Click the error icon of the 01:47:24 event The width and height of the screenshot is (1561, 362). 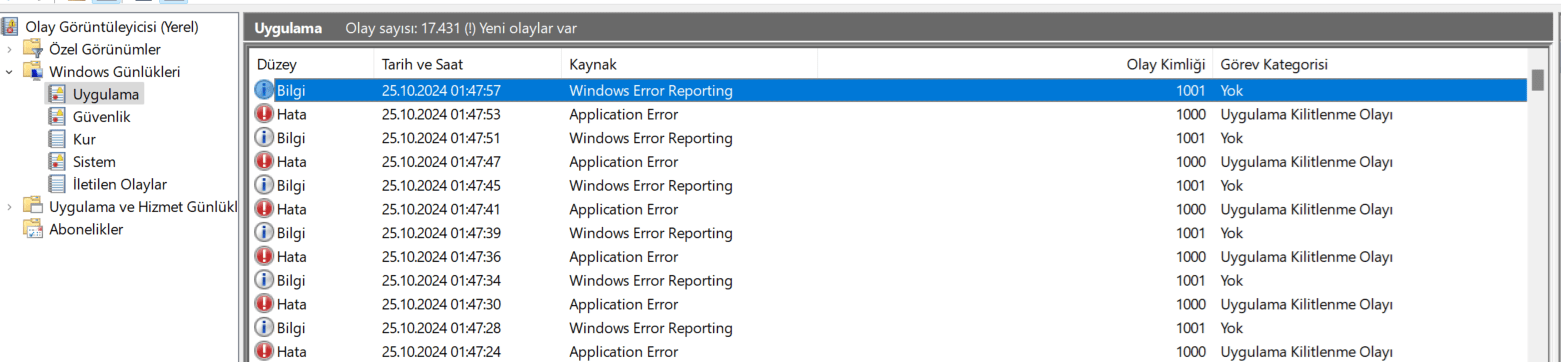264,351
